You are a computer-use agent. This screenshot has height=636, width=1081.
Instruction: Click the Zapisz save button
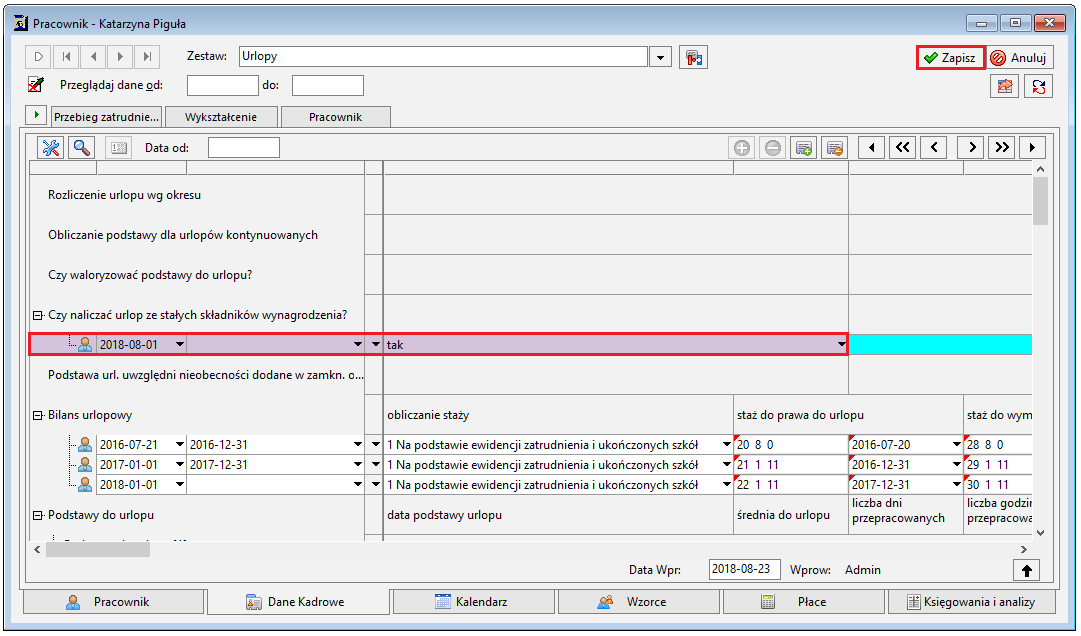[950, 58]
